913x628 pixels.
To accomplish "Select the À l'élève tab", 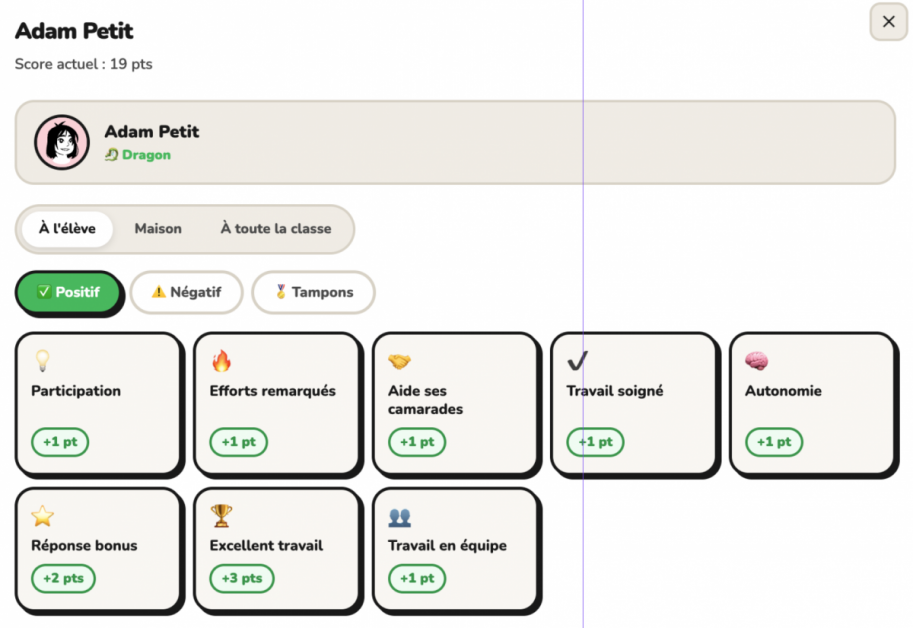I will tap(68, 229).
